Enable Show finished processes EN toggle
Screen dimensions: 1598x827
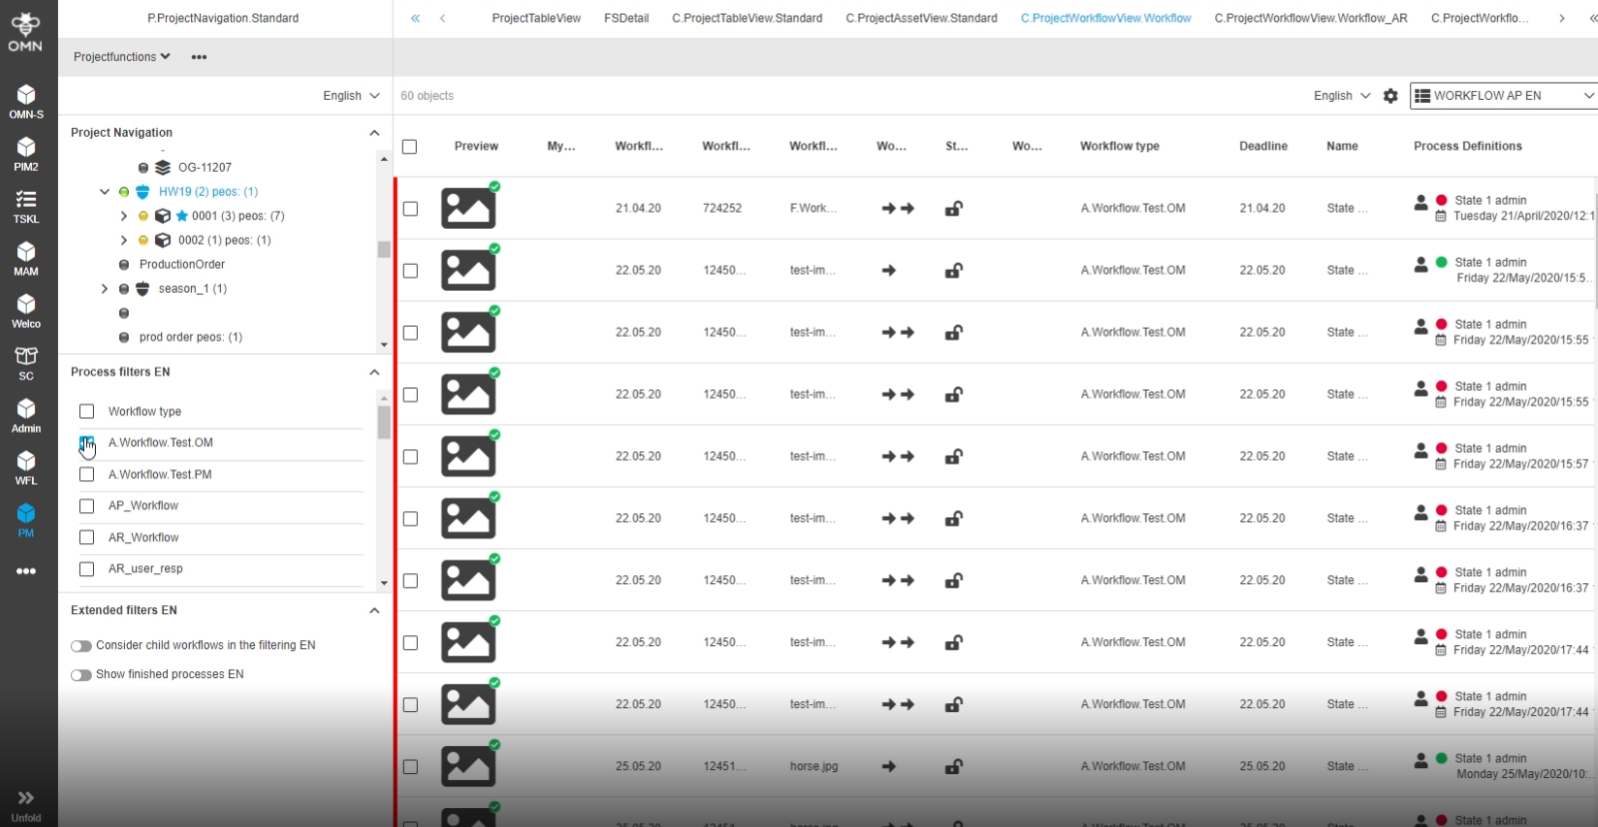pyautogui.click(x=81, y=675)
